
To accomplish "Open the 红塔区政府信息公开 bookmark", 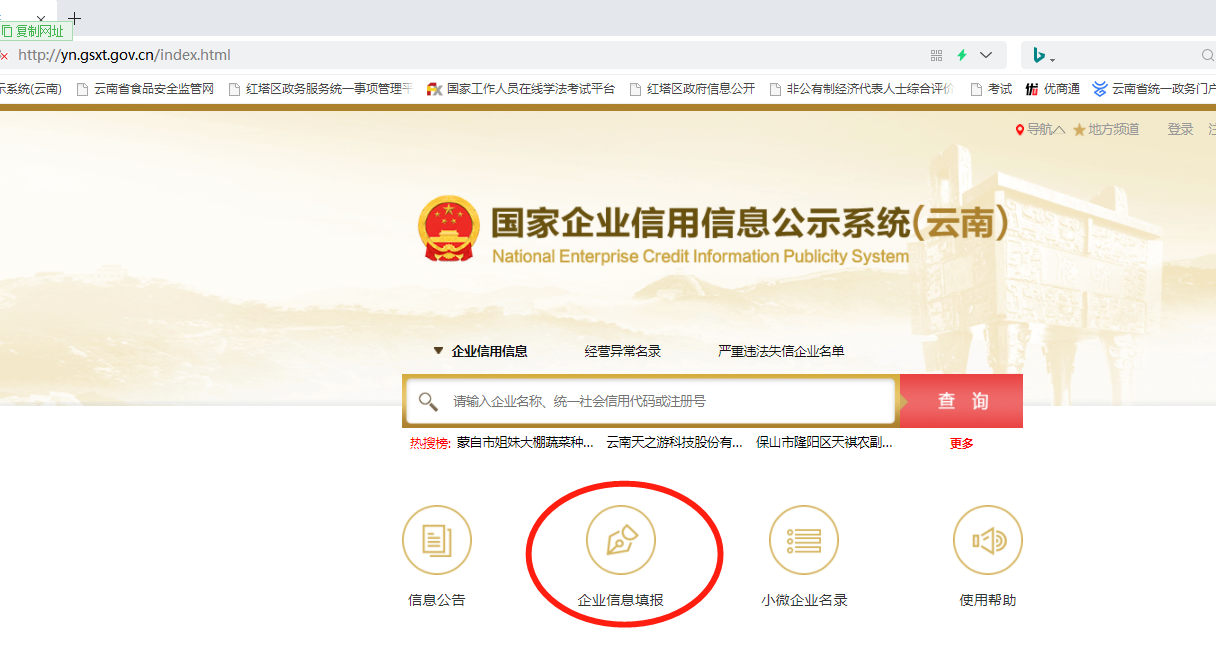I will point(692,89).
